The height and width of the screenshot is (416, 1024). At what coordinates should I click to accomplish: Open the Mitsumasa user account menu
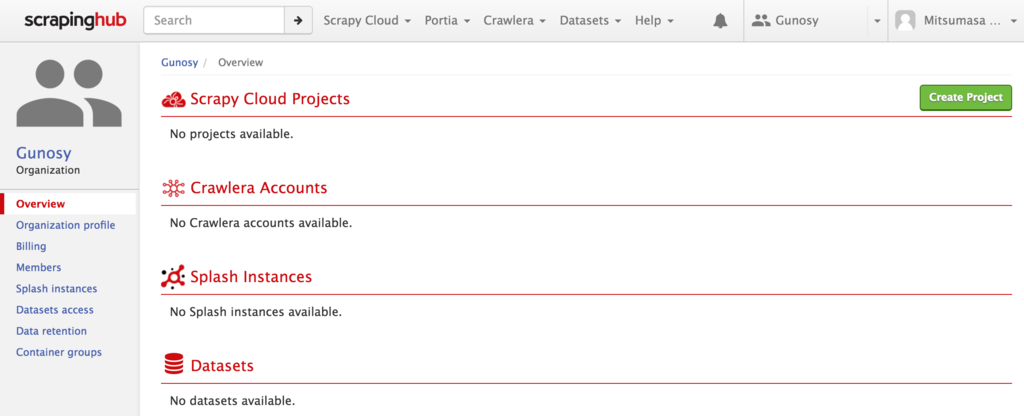point(956,21)
